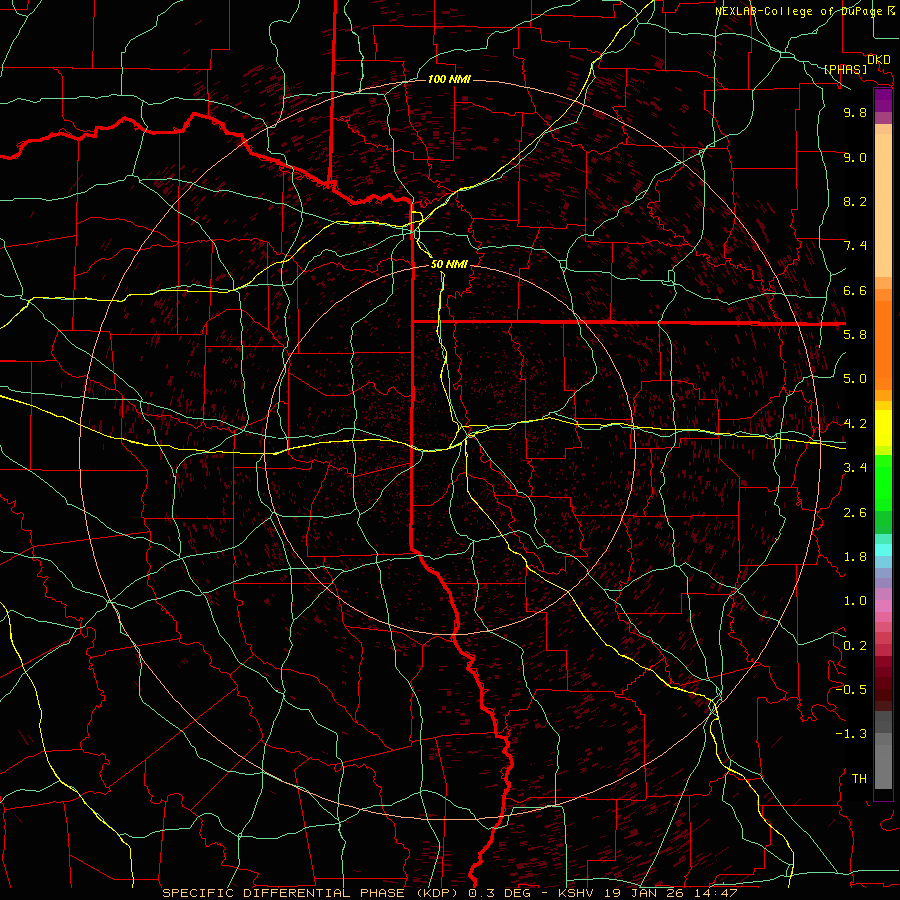The width and height of the screenshot is (900, 900).
Task: Click the dark orange segment of the color bar
Action: pos(883,346)
